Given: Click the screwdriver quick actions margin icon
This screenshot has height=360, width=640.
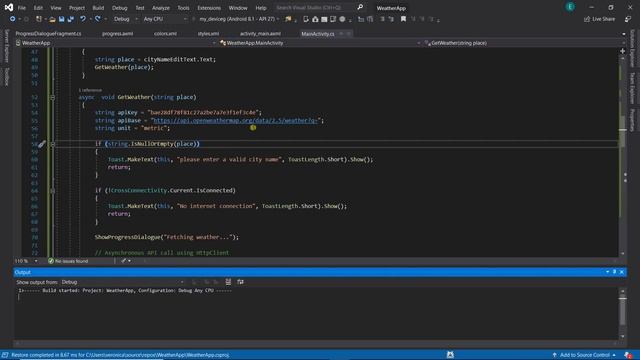Looking at the screenshot, I should point(42,144).
